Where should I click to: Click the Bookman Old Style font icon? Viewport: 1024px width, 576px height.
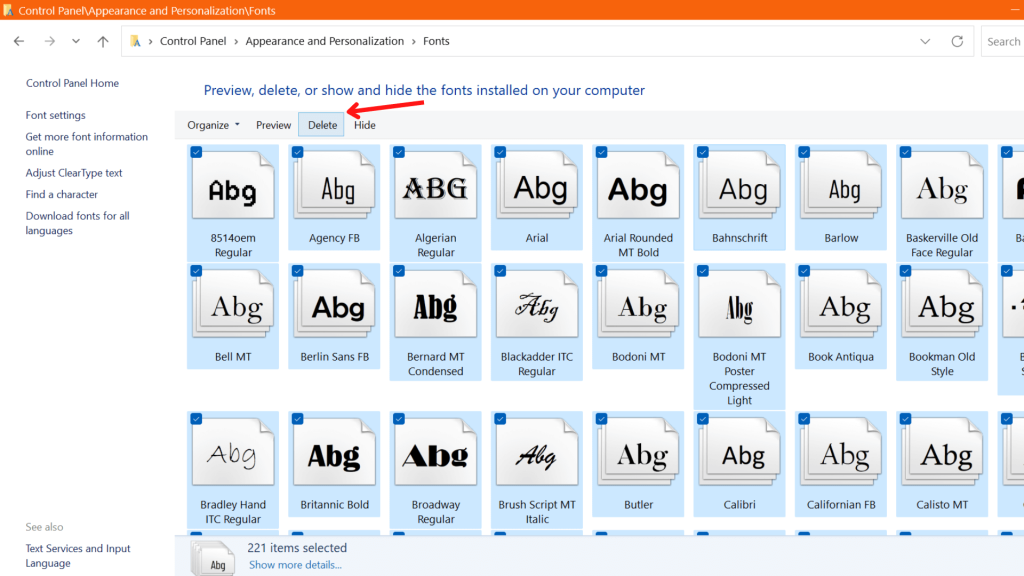coord(942,304)
